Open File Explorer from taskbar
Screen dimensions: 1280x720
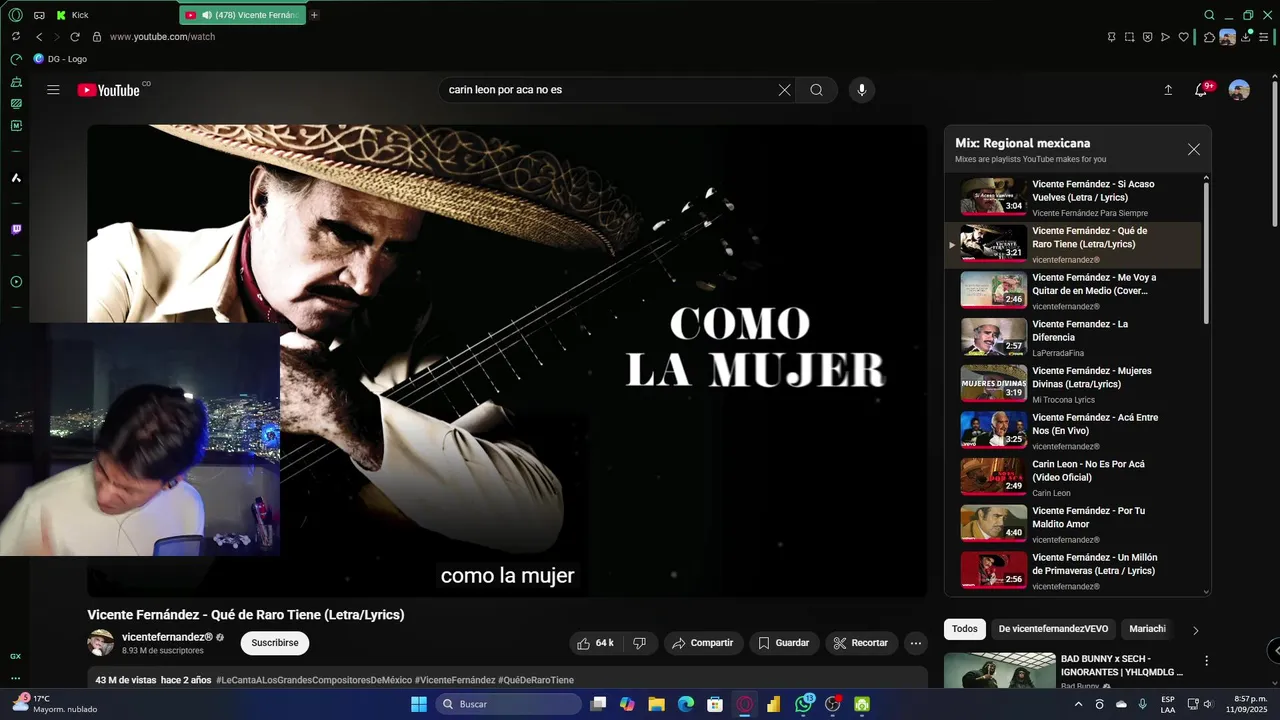tap(656, 704)
